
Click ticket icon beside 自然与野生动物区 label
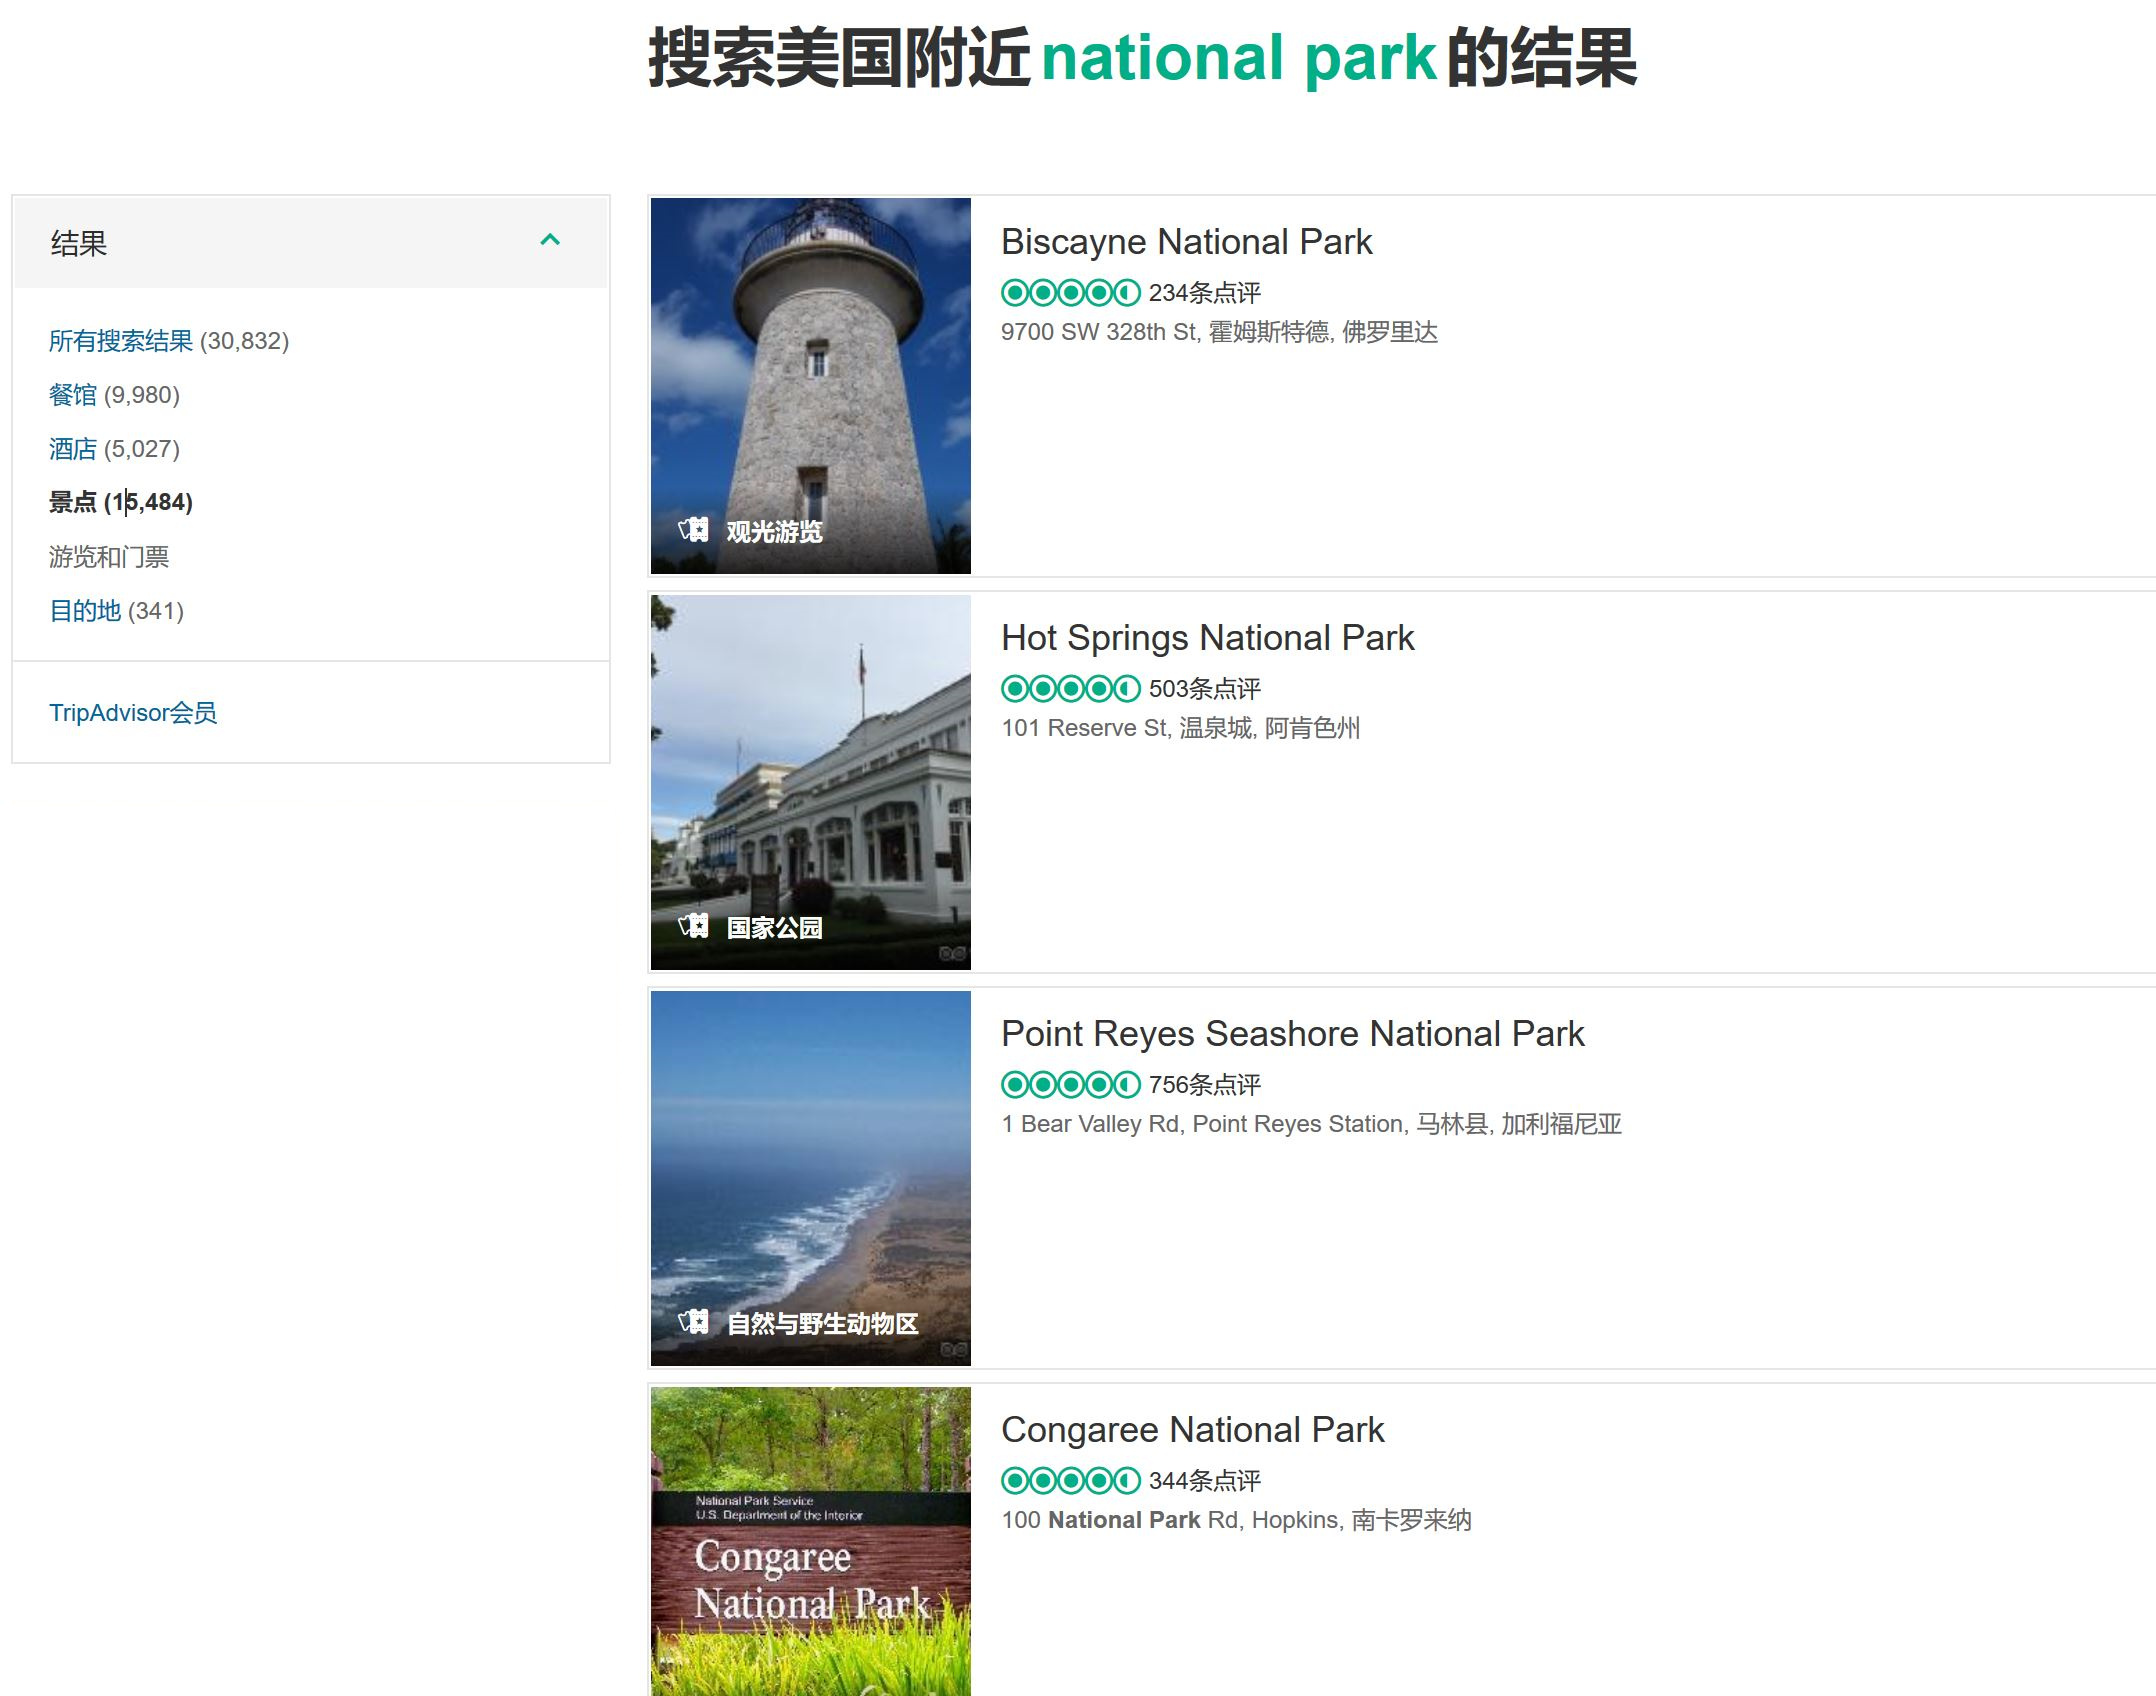tap(693, 1322)
